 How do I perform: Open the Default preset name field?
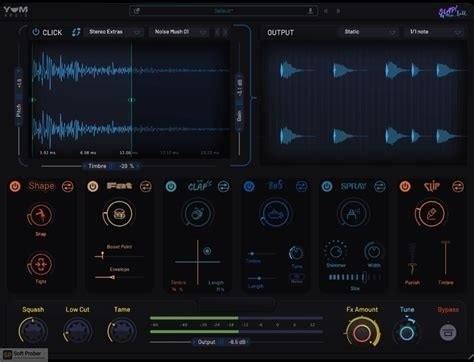(223, 11)
